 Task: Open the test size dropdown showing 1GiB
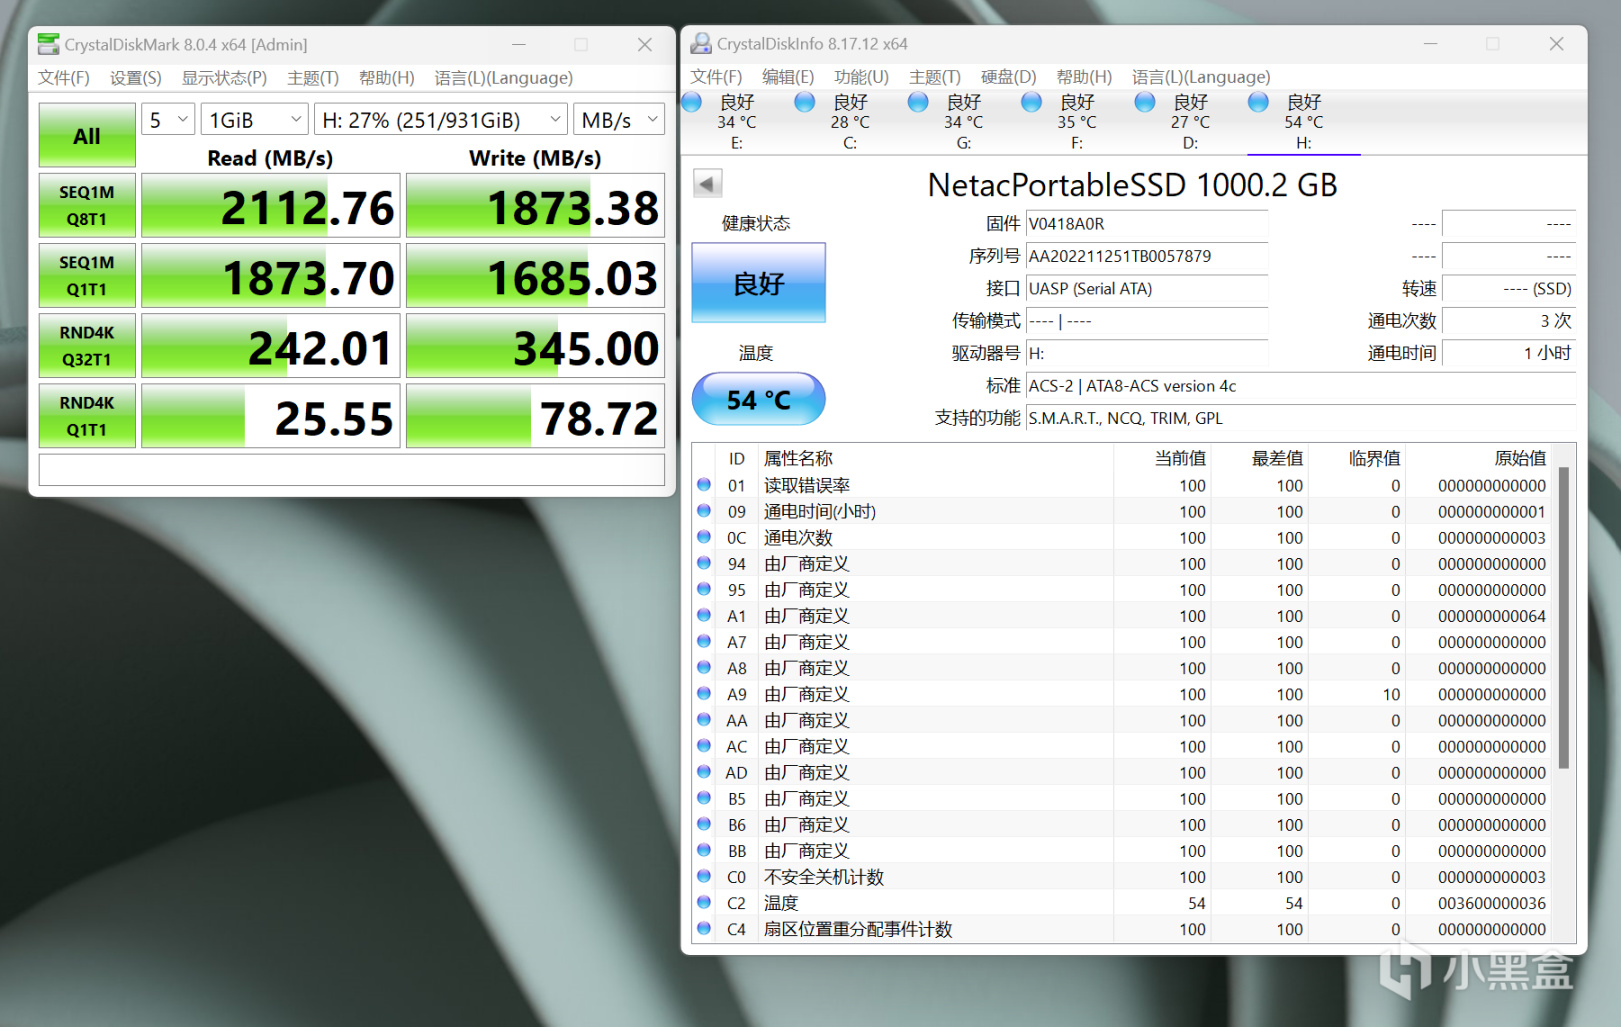pos(255,120)
